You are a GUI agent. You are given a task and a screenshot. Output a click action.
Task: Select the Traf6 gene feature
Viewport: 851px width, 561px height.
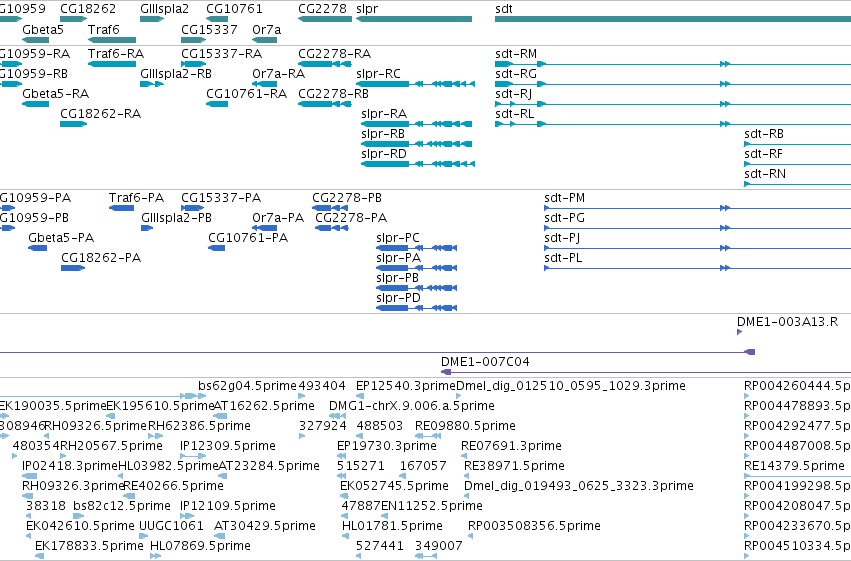(x=112, y=40)
